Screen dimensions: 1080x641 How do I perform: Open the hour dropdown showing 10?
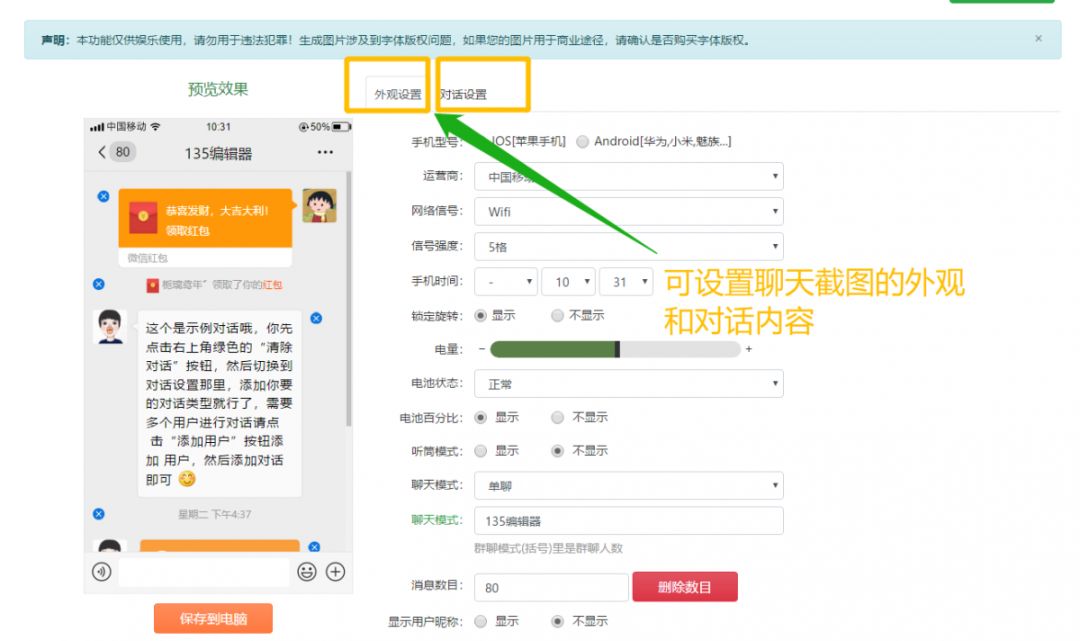(568, 282)
